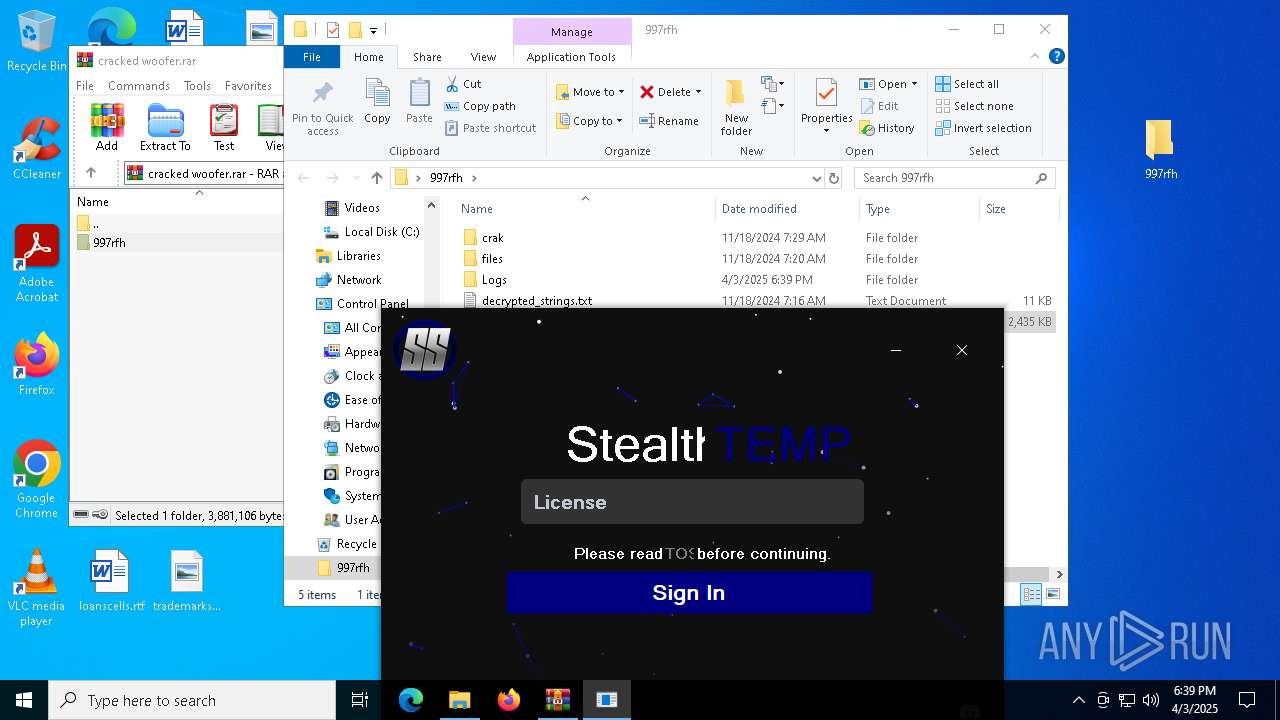Go up one folder in Explorer
This screenshot has height=720, width=1280.
click(376, 178)
